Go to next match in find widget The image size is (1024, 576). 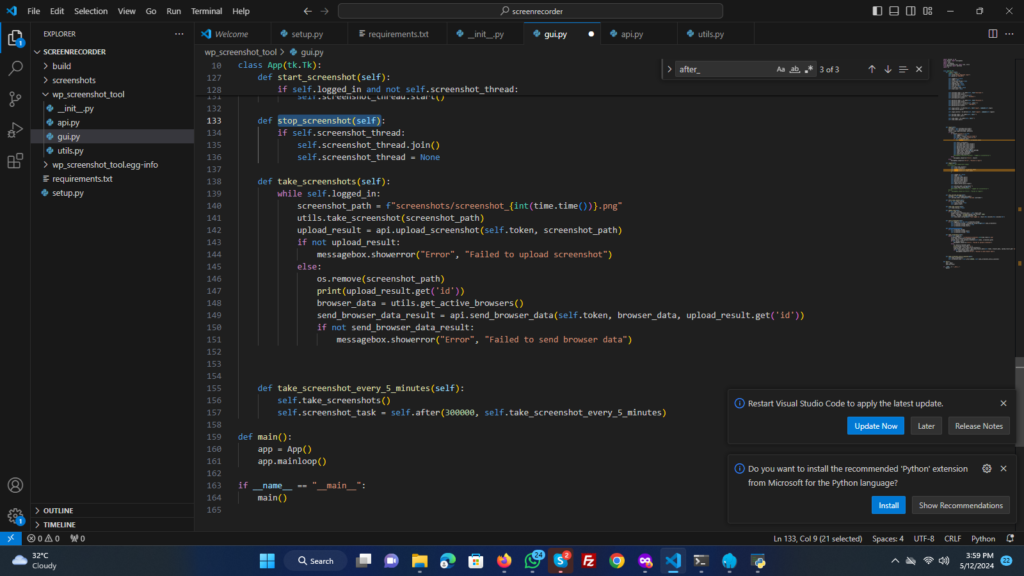coord(887,69)
